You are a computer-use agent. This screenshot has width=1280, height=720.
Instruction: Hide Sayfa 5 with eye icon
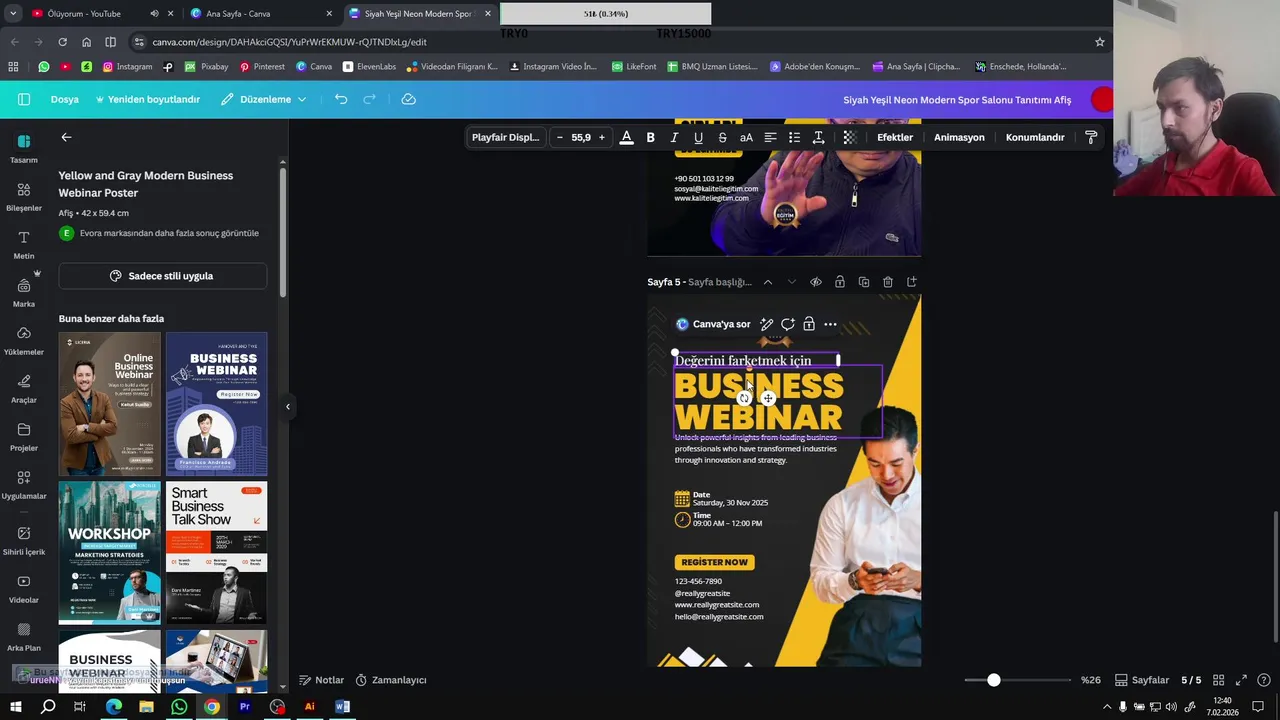pyautogui.click(x=816, y=282)
